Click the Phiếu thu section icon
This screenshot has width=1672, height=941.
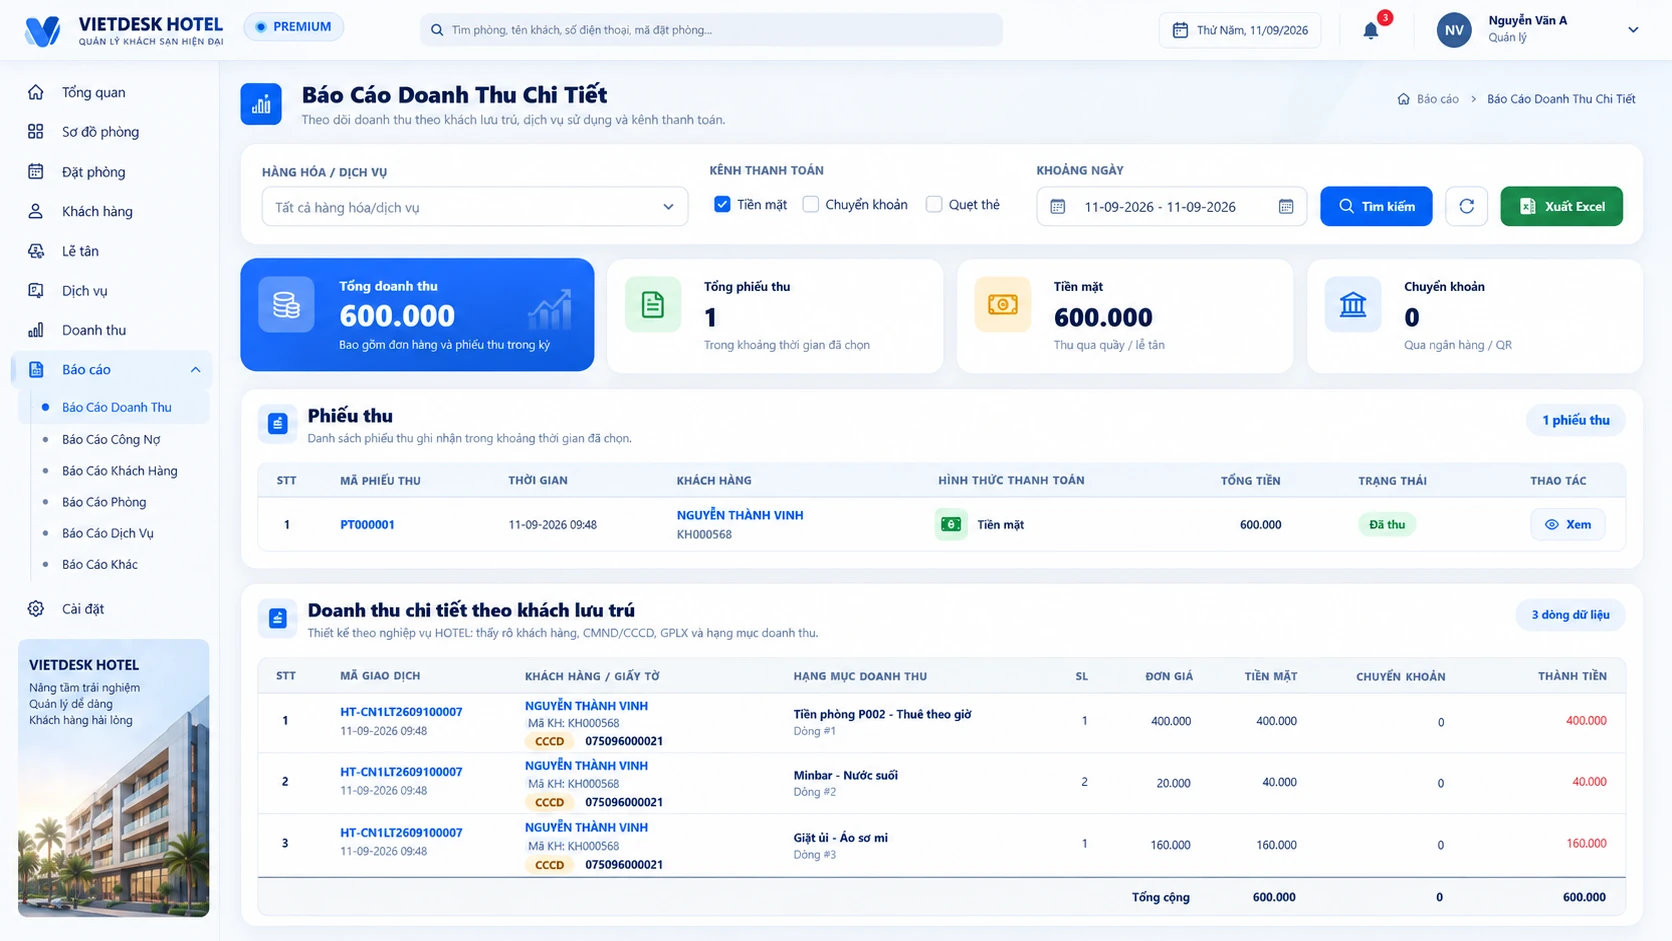pyautogui.click(x=278, y=424)
